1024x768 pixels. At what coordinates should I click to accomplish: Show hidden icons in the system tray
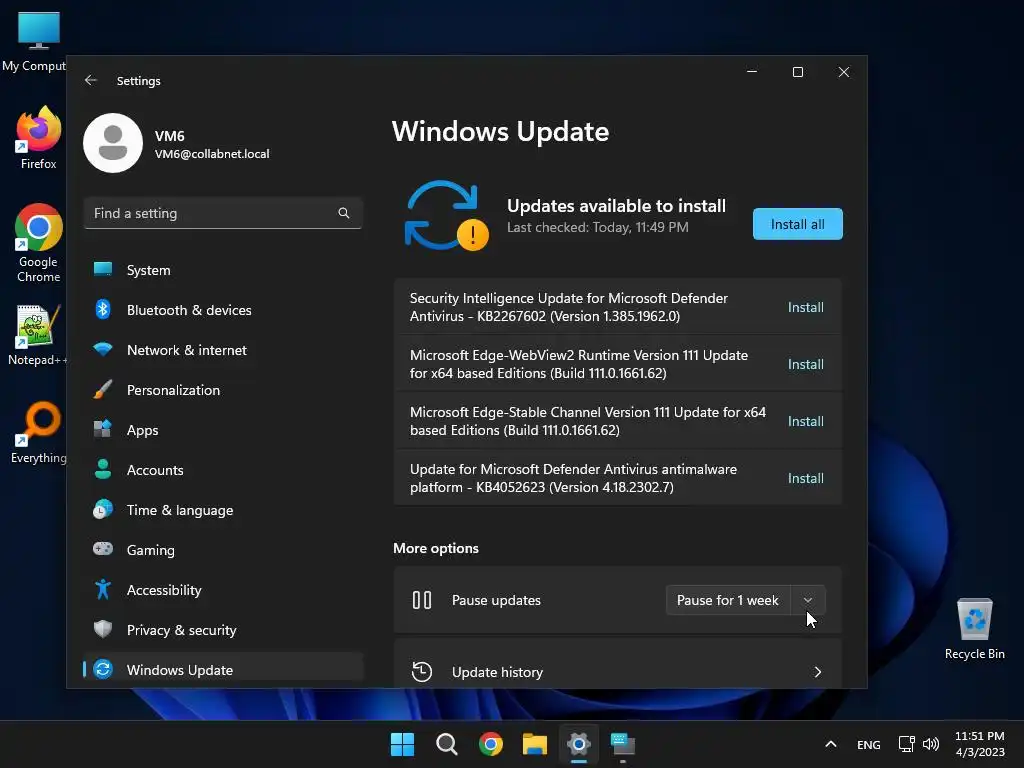(831, 744)
